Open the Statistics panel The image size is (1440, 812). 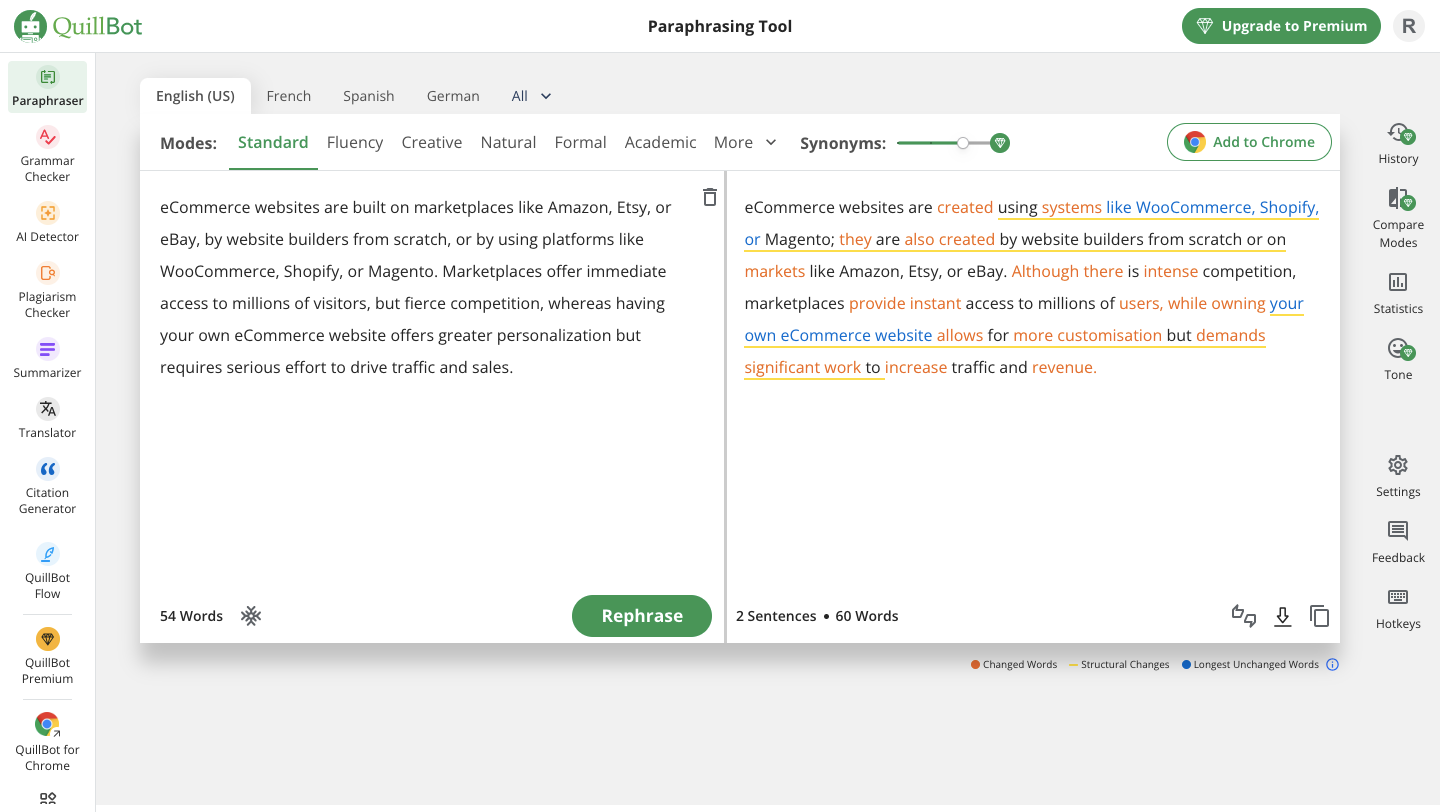[1398, 294]
